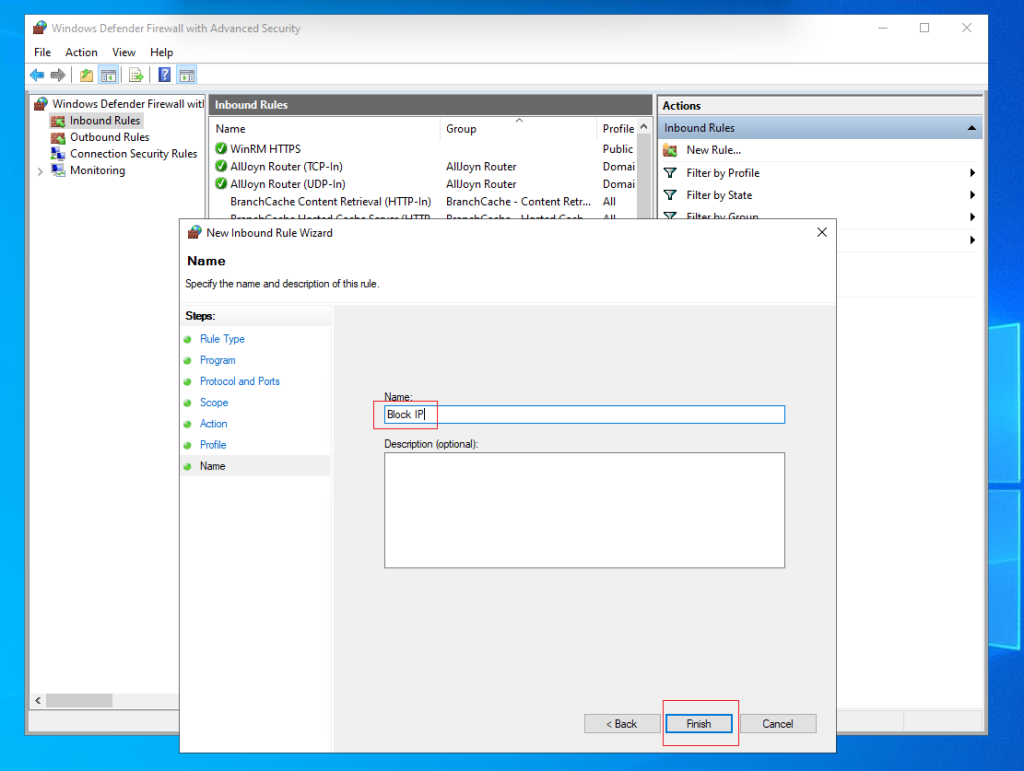Click the Finish button
The image size is (1024, 771).
[700, 723]
